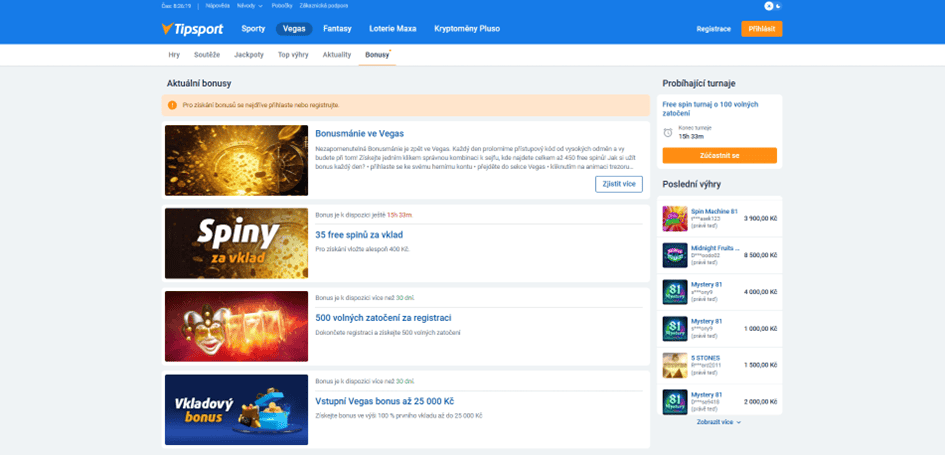Click Zjistit více on Bonusmánie
This screenshot has width=945, height=455.
(619, 184)
